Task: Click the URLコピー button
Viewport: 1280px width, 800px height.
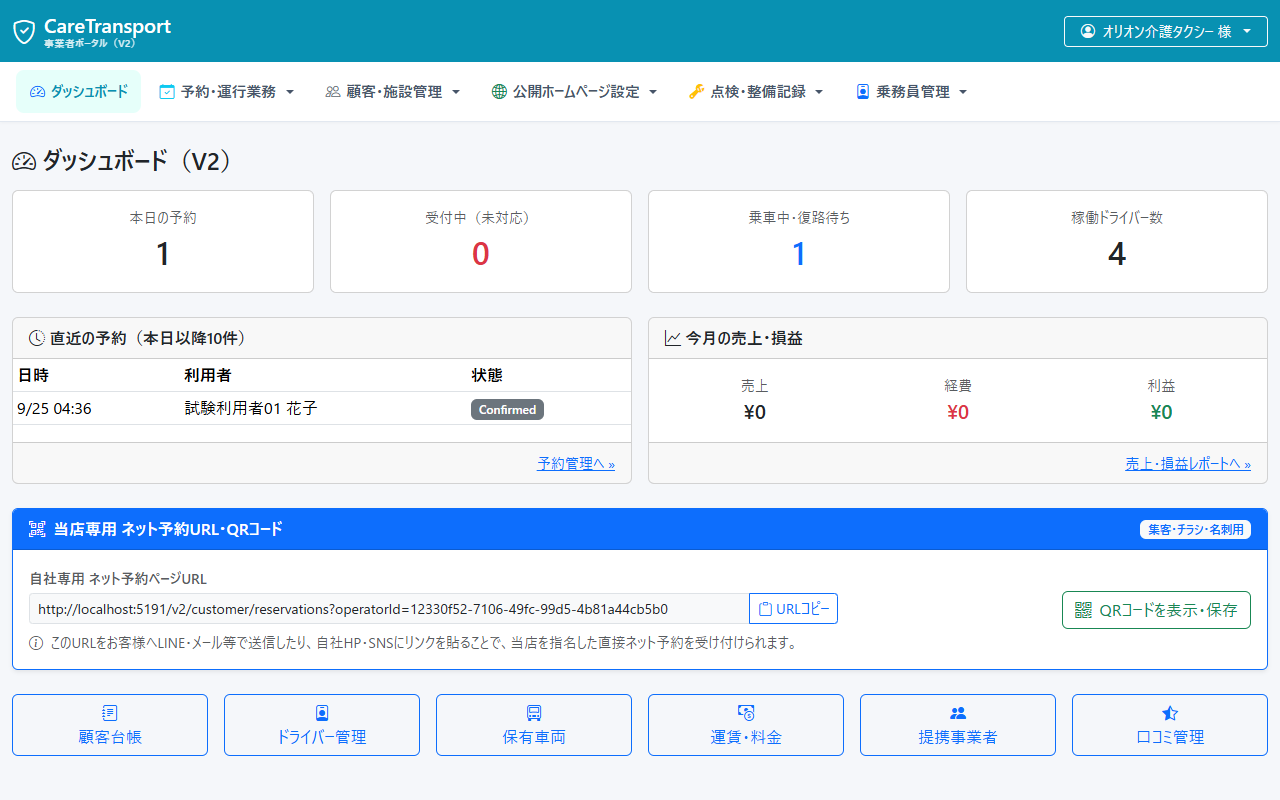Action: tap(793, 609)
